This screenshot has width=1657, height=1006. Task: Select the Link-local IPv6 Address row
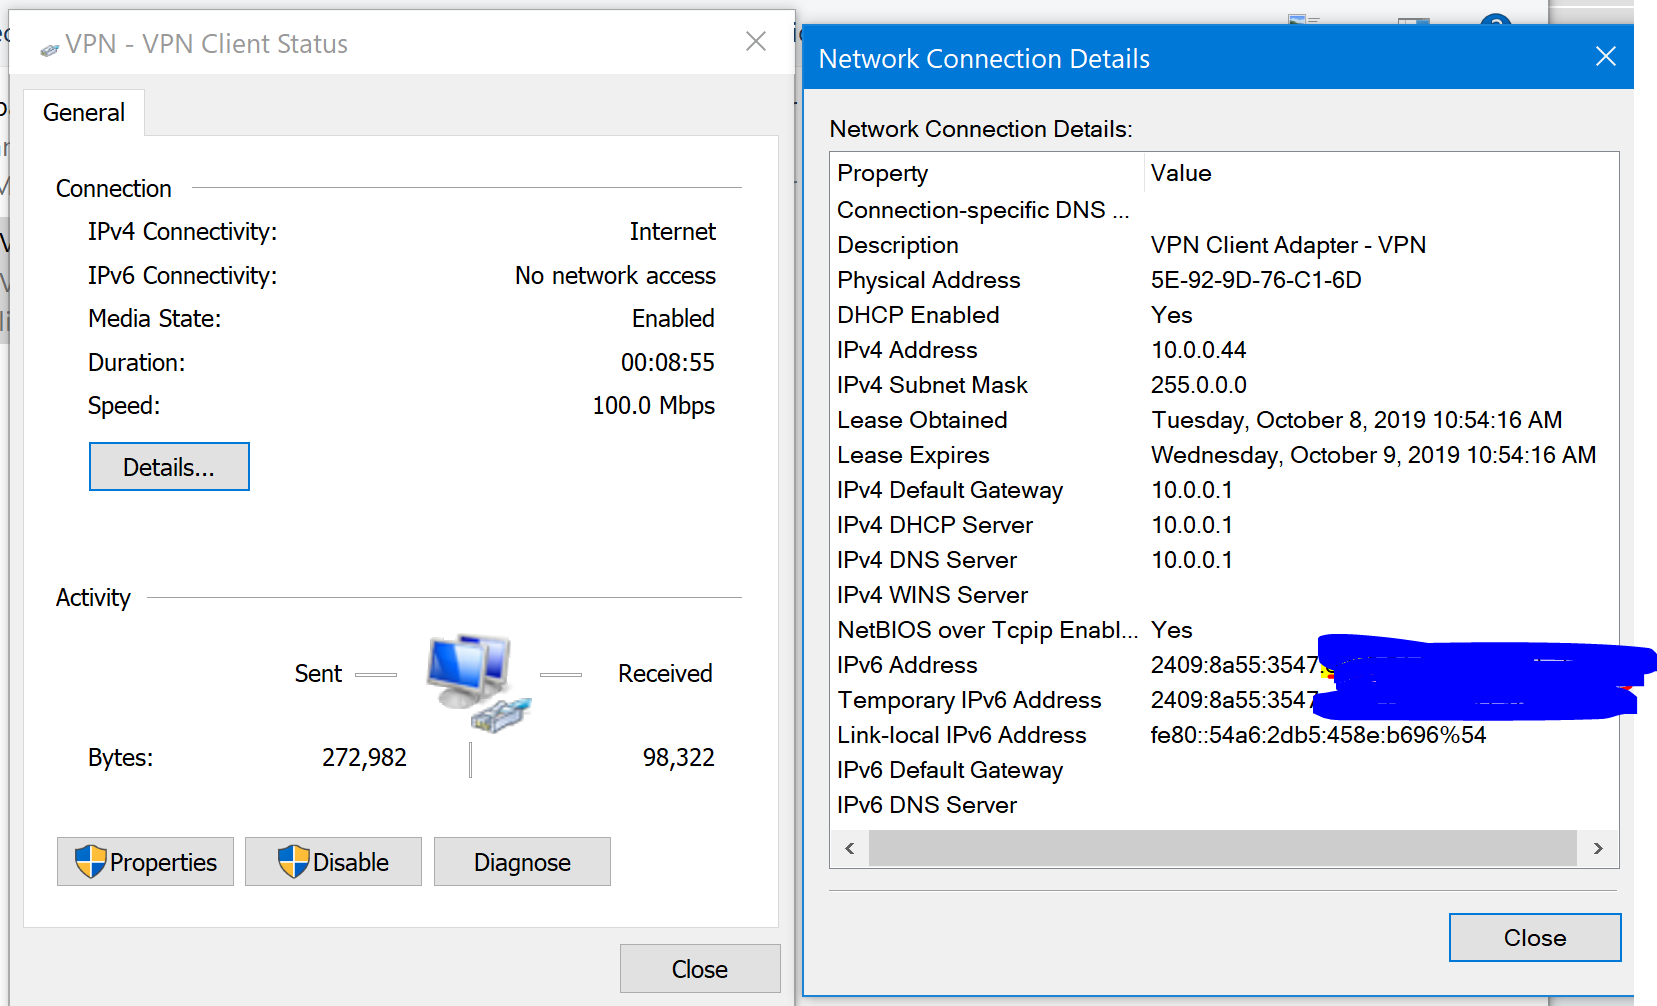[x=961, y=735]
